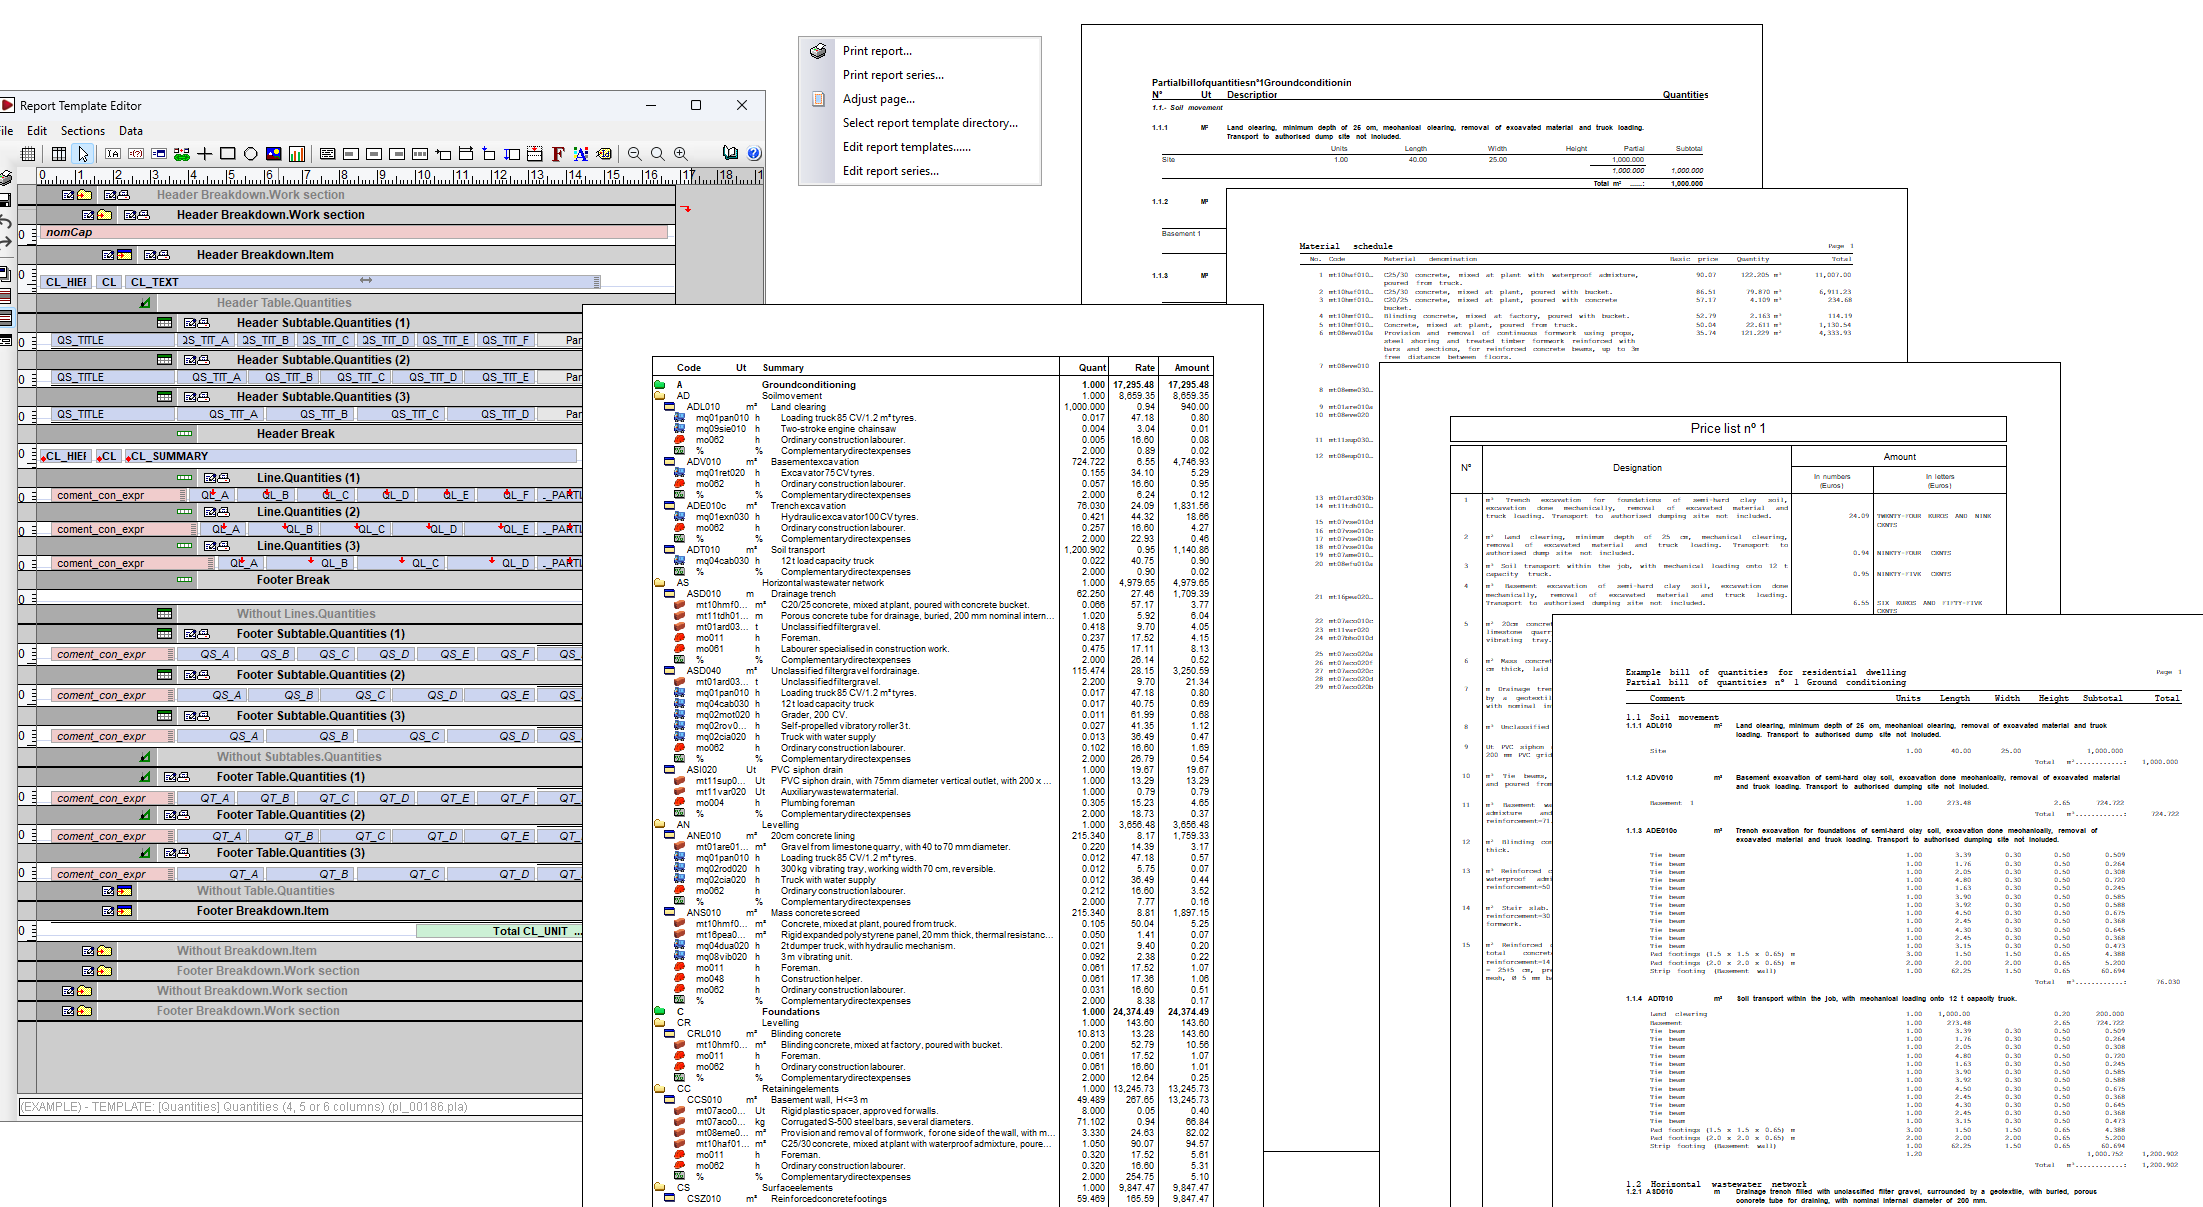Collapse the Groundconditioning chapter folder
The image size is (2203, 1207).
[660, 385]
